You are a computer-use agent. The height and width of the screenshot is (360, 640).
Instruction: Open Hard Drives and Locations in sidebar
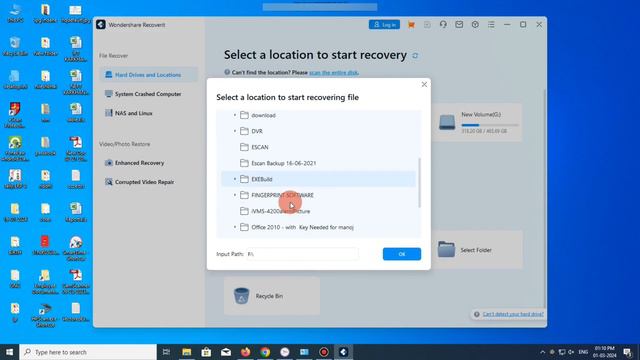pos(149,75)
